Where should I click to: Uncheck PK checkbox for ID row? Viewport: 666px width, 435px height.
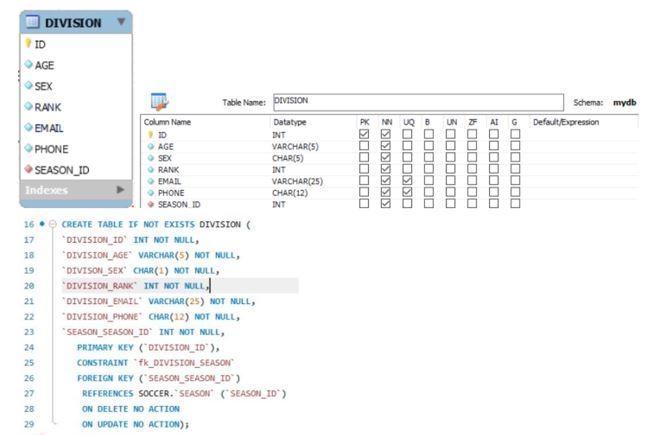[364, 134]
